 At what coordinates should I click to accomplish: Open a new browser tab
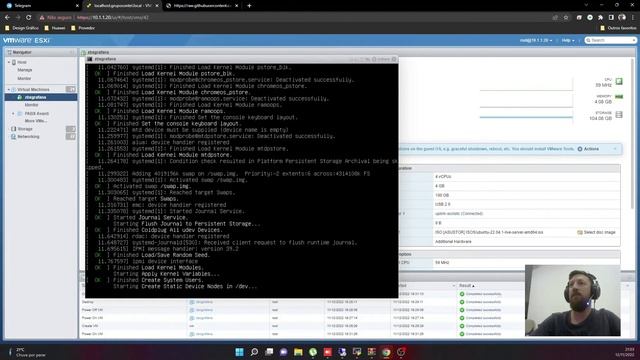point(249,6)
